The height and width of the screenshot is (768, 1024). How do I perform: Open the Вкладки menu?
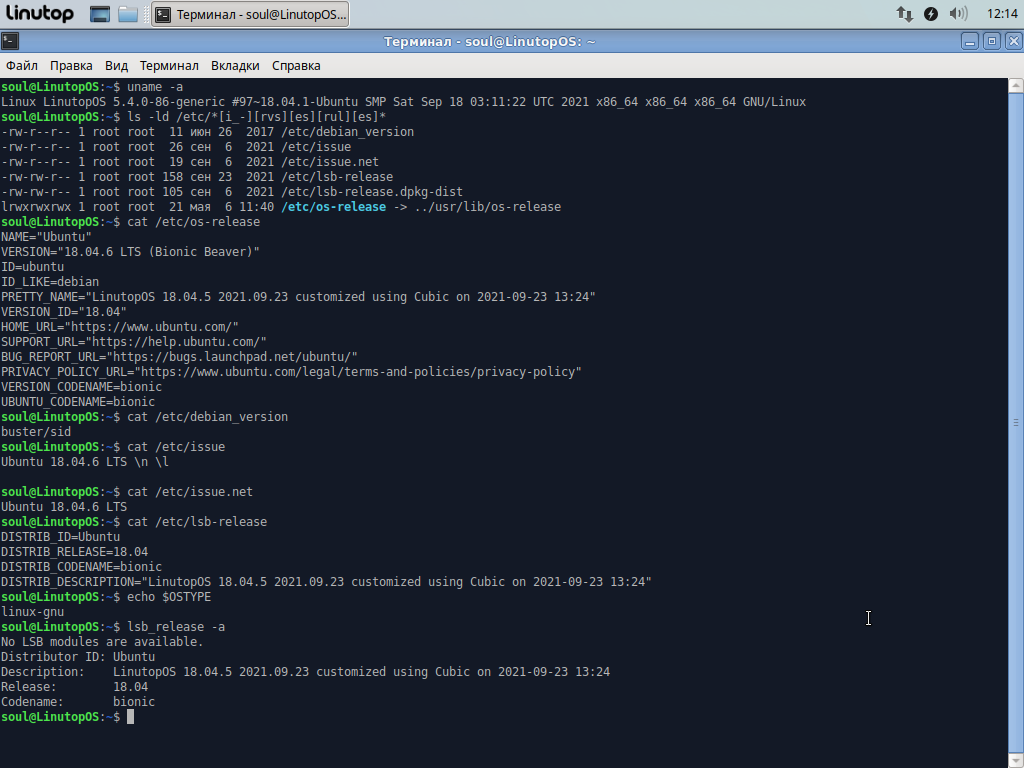click(x=235, y=66)
